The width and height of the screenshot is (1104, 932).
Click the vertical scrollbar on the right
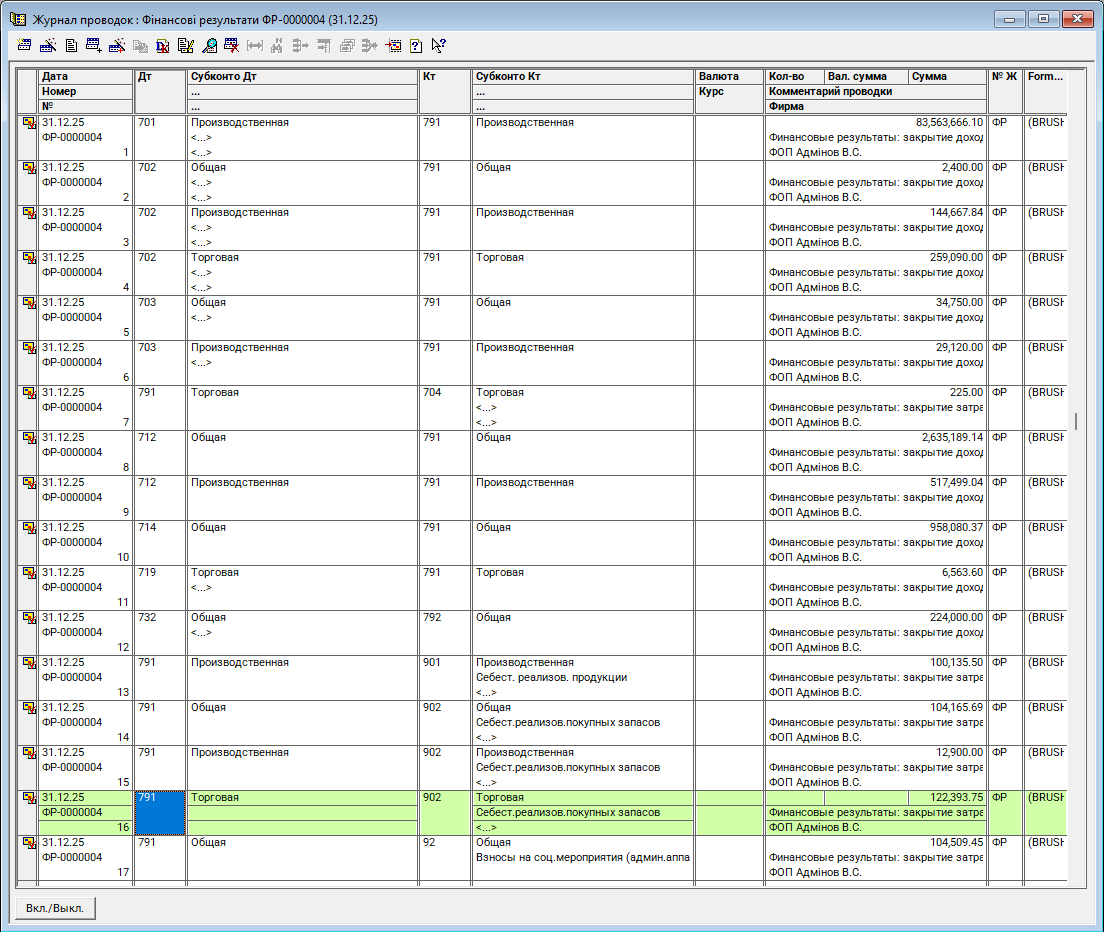(x=1076, y=421)
